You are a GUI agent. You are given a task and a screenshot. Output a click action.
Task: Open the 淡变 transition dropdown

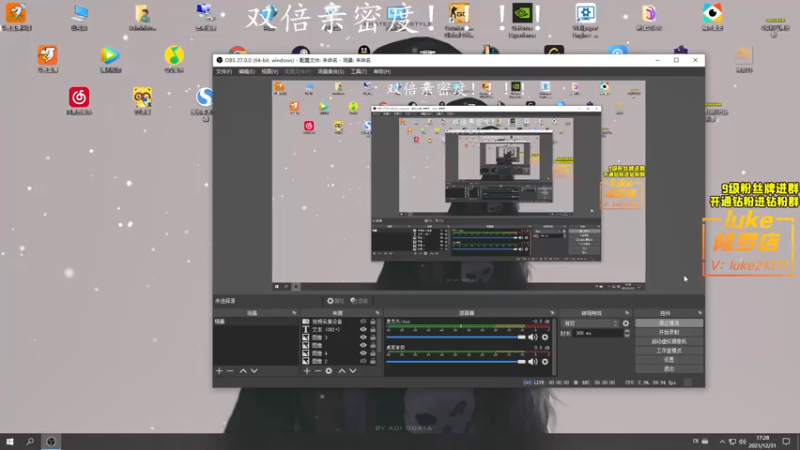(590, 323)
